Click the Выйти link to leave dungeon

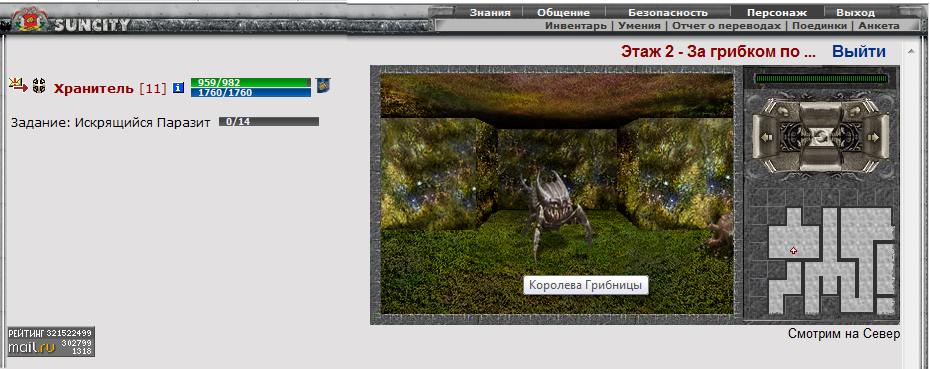(859, 52)
